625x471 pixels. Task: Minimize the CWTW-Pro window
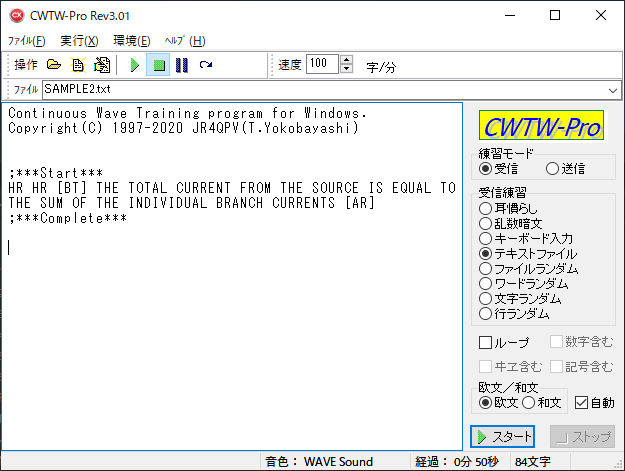tap(510, 16)
